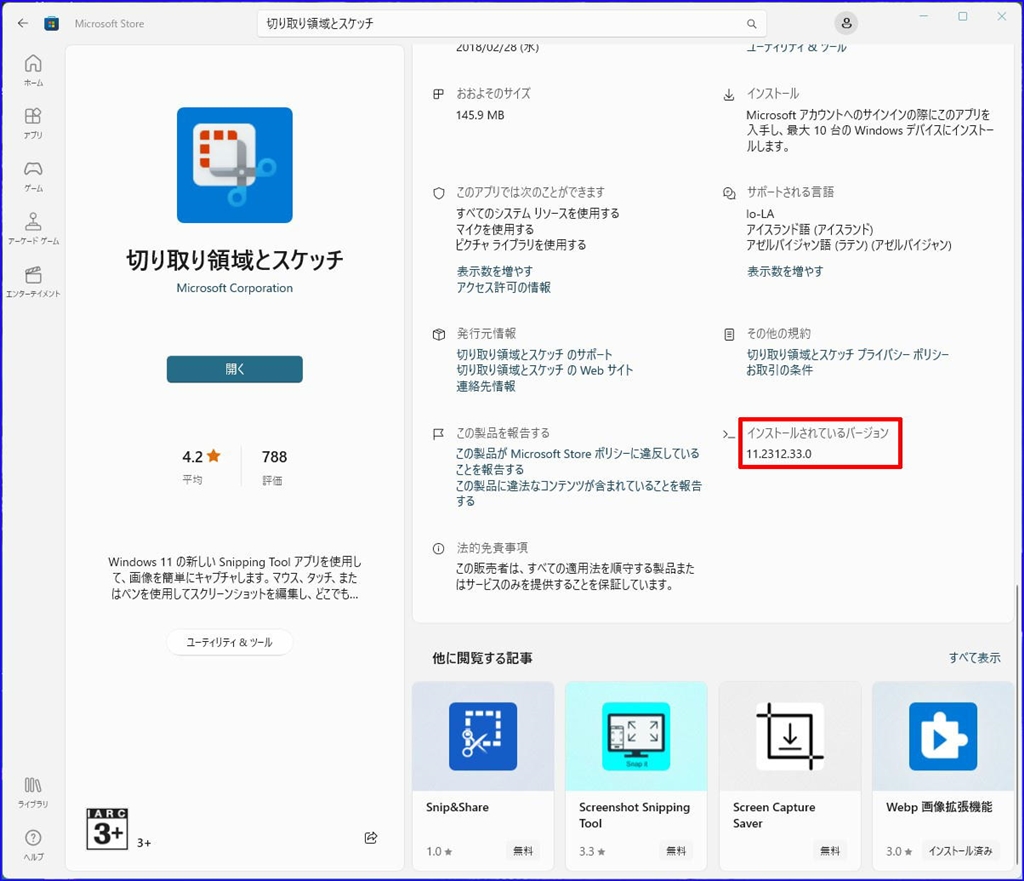Open ヘルプ in the sidebar
Viewport: 1024px width, 881px height.
pyautogui.click(x=33, y=845)
